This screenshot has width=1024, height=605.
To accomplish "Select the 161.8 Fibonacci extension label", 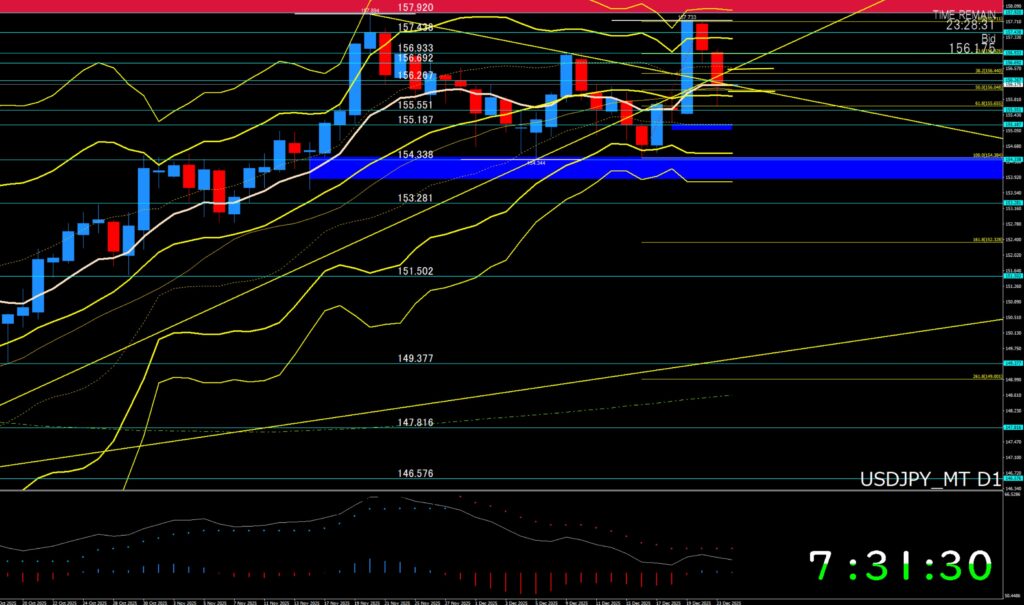I will (x=985, y=241).
